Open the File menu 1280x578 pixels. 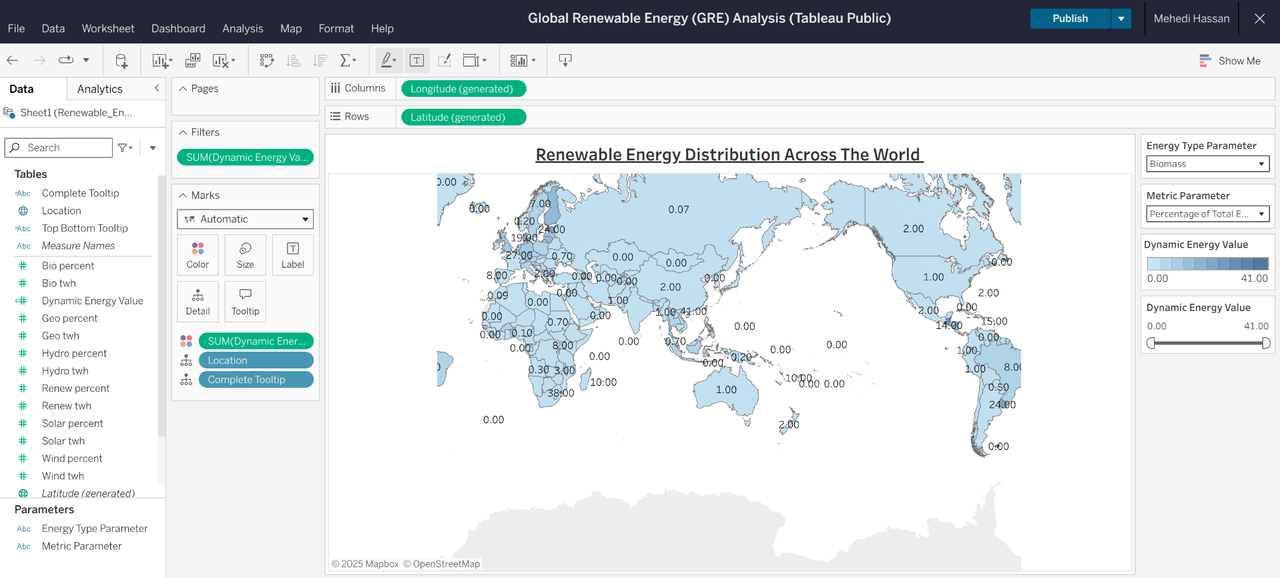[x=16, y=29]
